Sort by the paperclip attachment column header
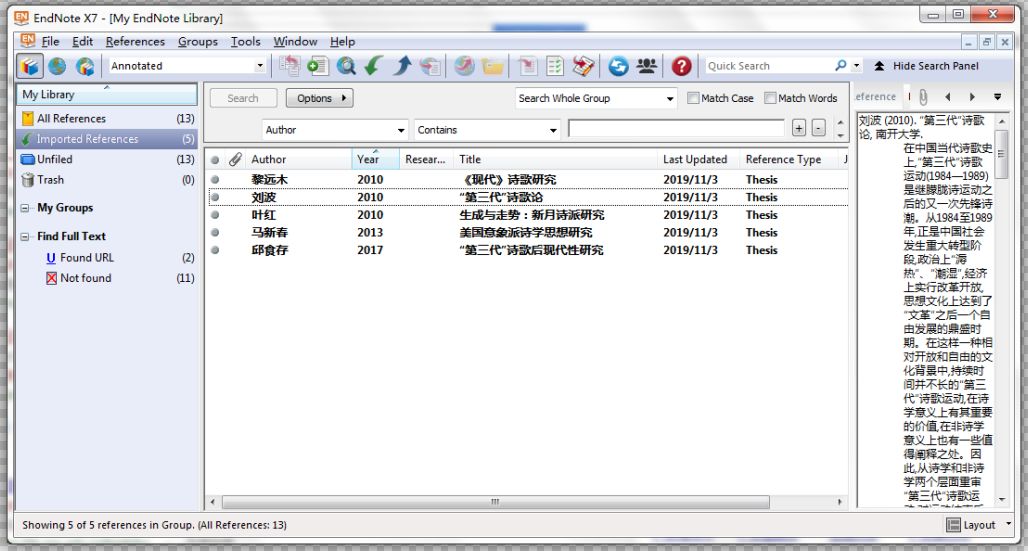Image resolution: width=1028 pixels, height=551 pixels. click(x=235, y=159)
